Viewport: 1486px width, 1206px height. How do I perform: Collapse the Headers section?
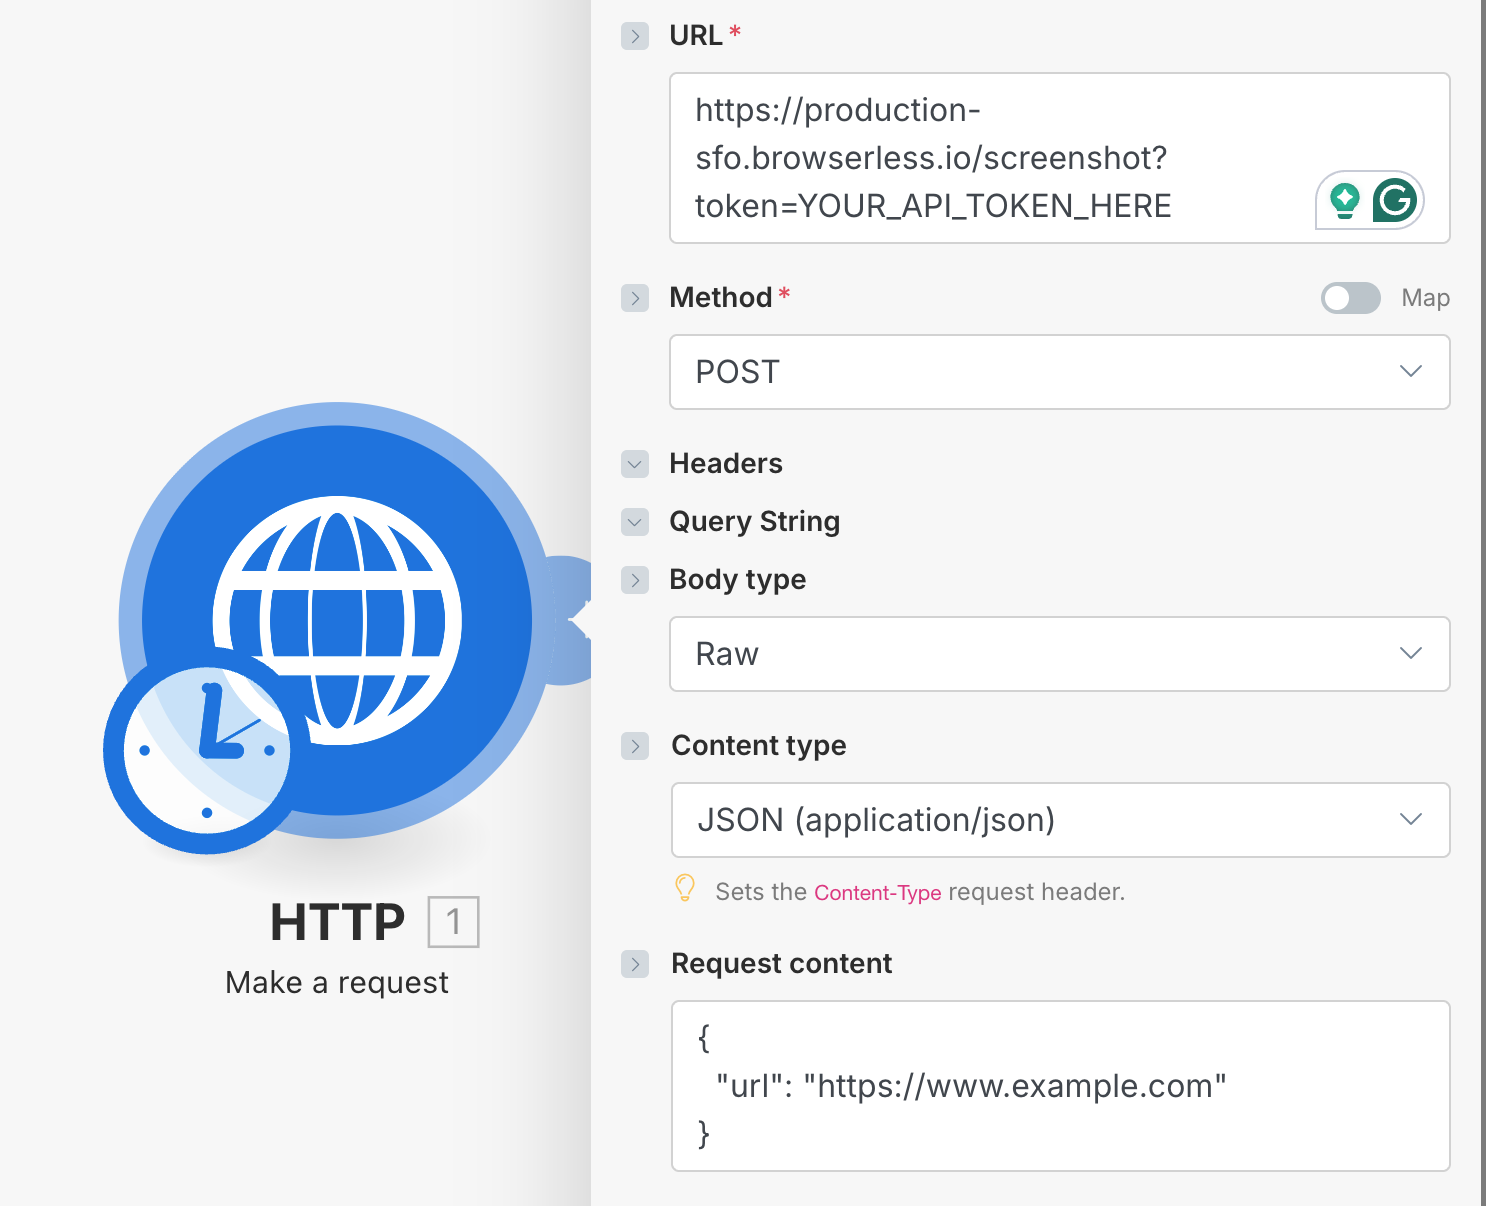[x=635, y=464]
